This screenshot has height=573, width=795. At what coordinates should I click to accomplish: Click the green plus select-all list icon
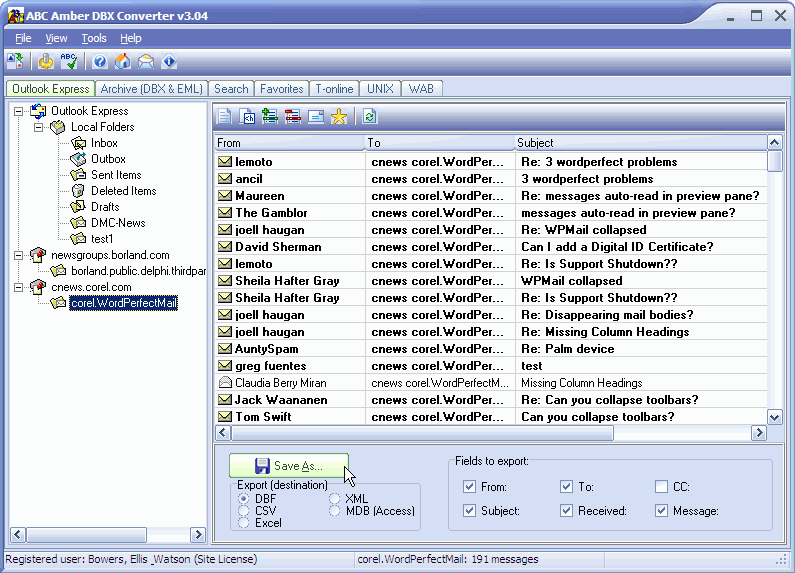pos(270,117)
